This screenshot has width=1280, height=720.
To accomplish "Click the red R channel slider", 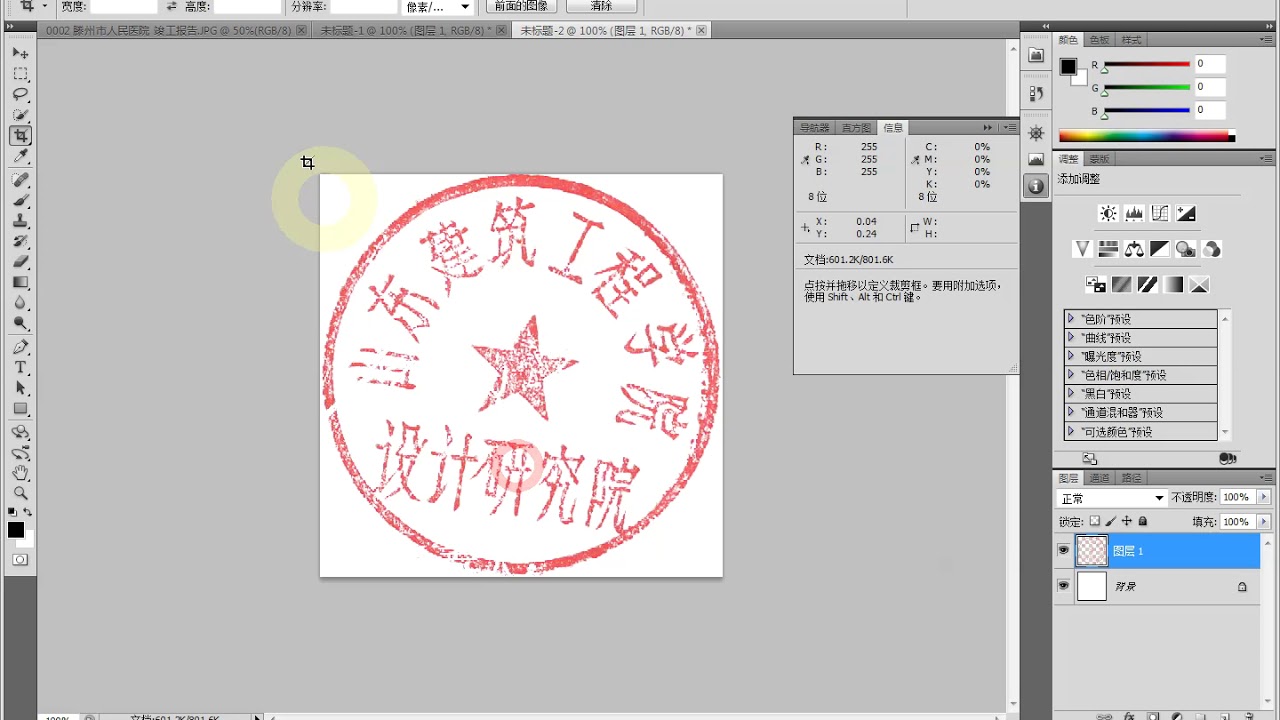I will click(x=1146, y=65).
